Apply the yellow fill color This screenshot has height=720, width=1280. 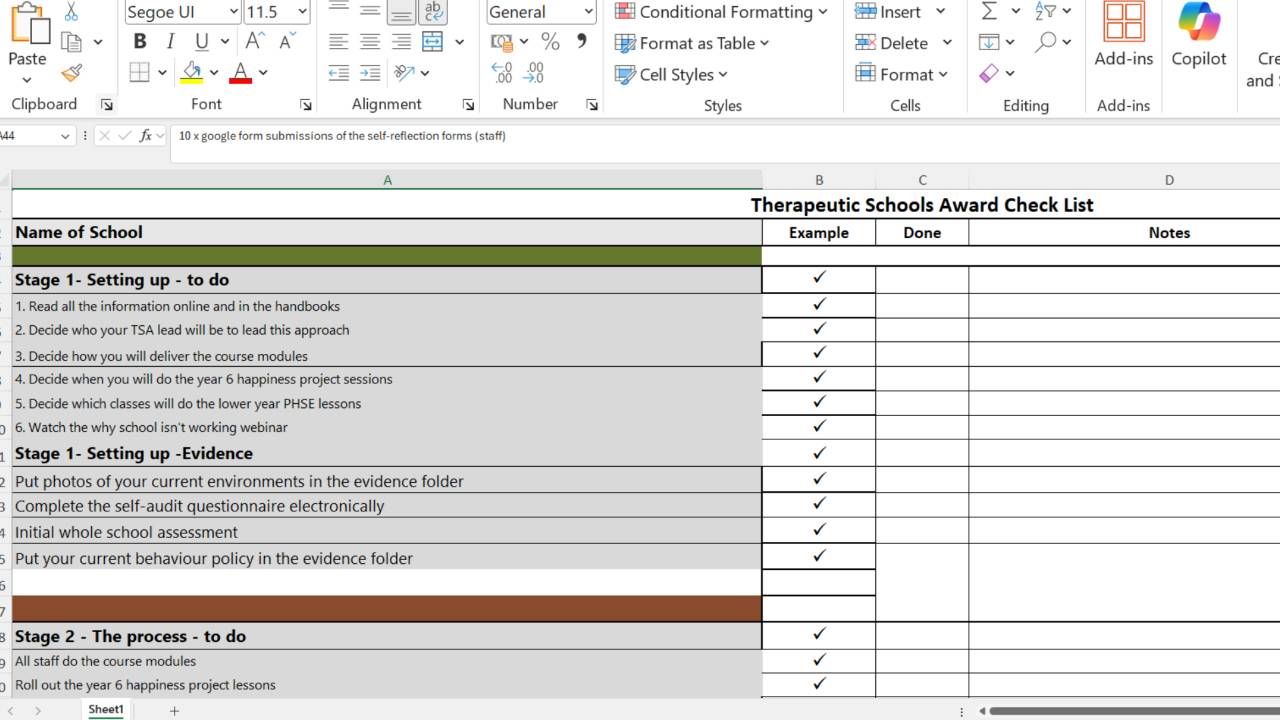click(x=192, y=73)
